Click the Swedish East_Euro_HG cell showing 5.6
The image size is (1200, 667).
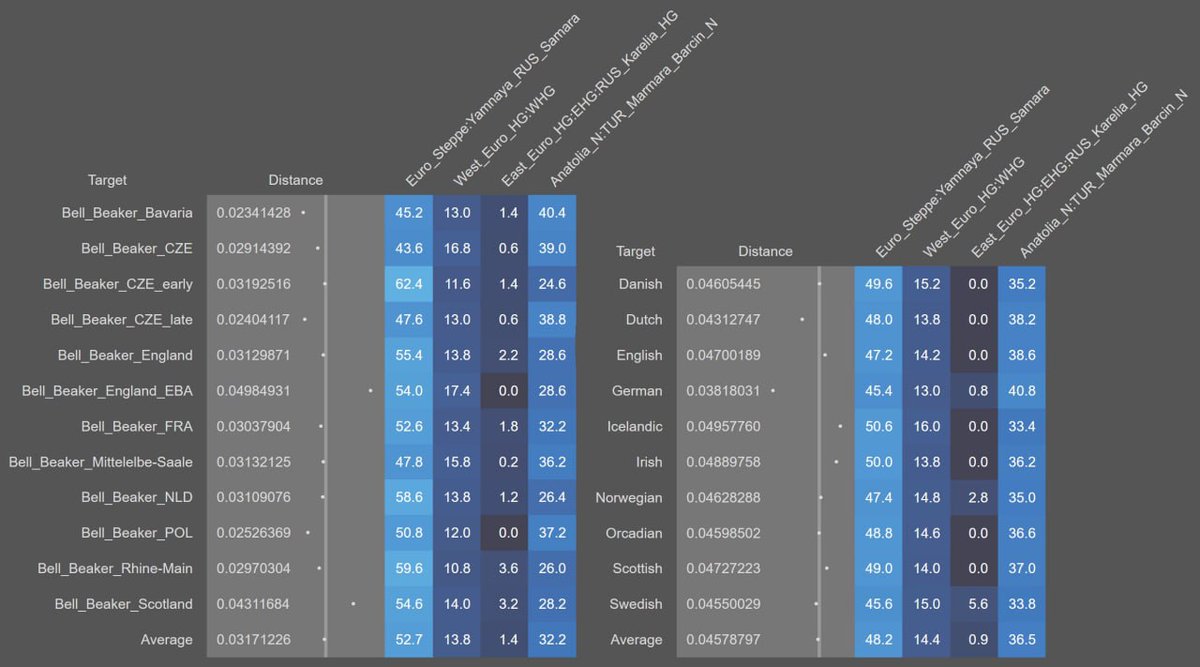(x=977, y=604)
